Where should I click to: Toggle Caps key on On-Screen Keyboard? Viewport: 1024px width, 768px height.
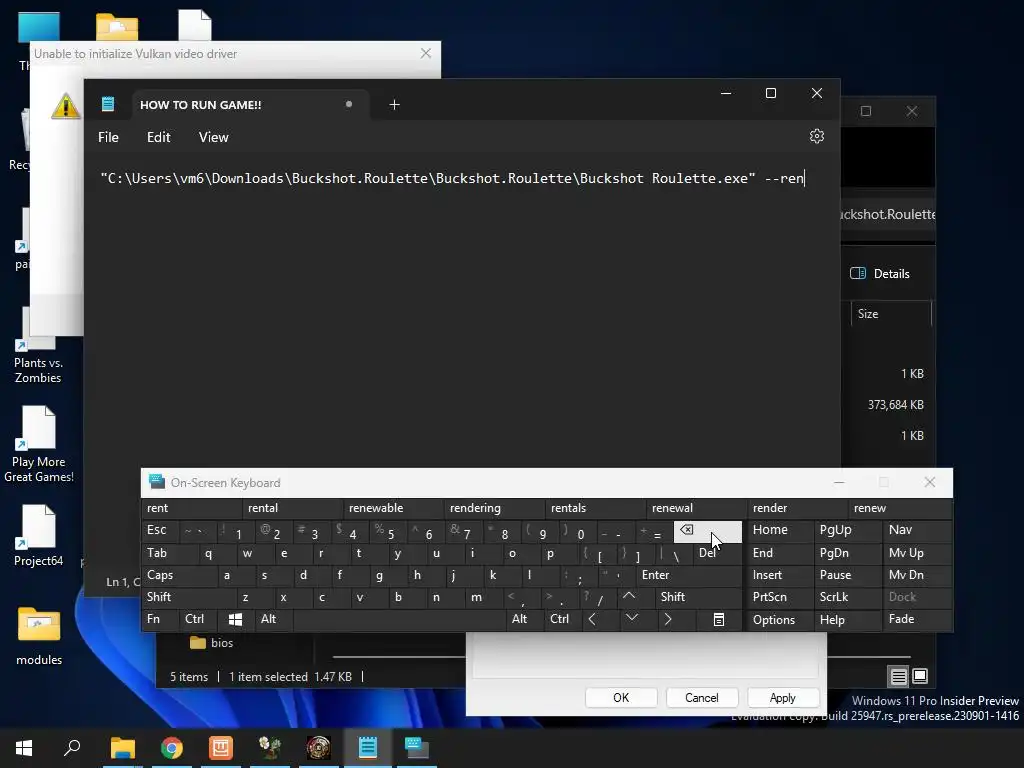point(179,575)
